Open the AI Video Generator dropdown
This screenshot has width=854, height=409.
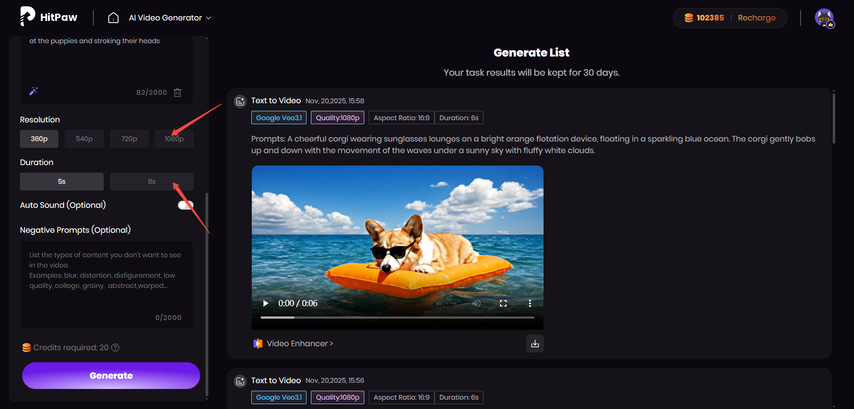click(169, 17)
